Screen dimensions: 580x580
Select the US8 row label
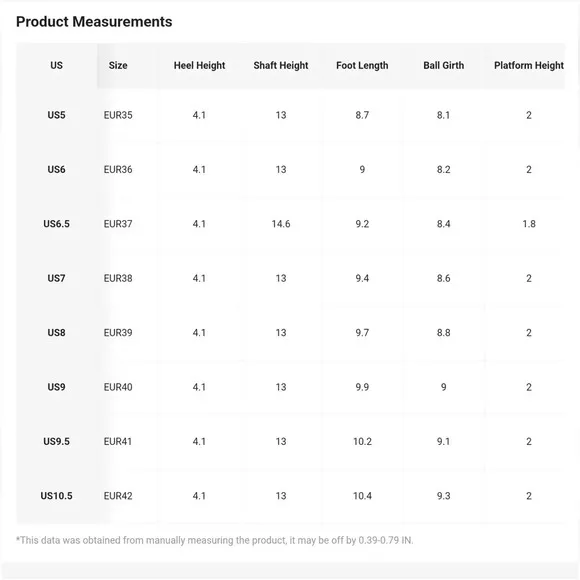(56, 333)
